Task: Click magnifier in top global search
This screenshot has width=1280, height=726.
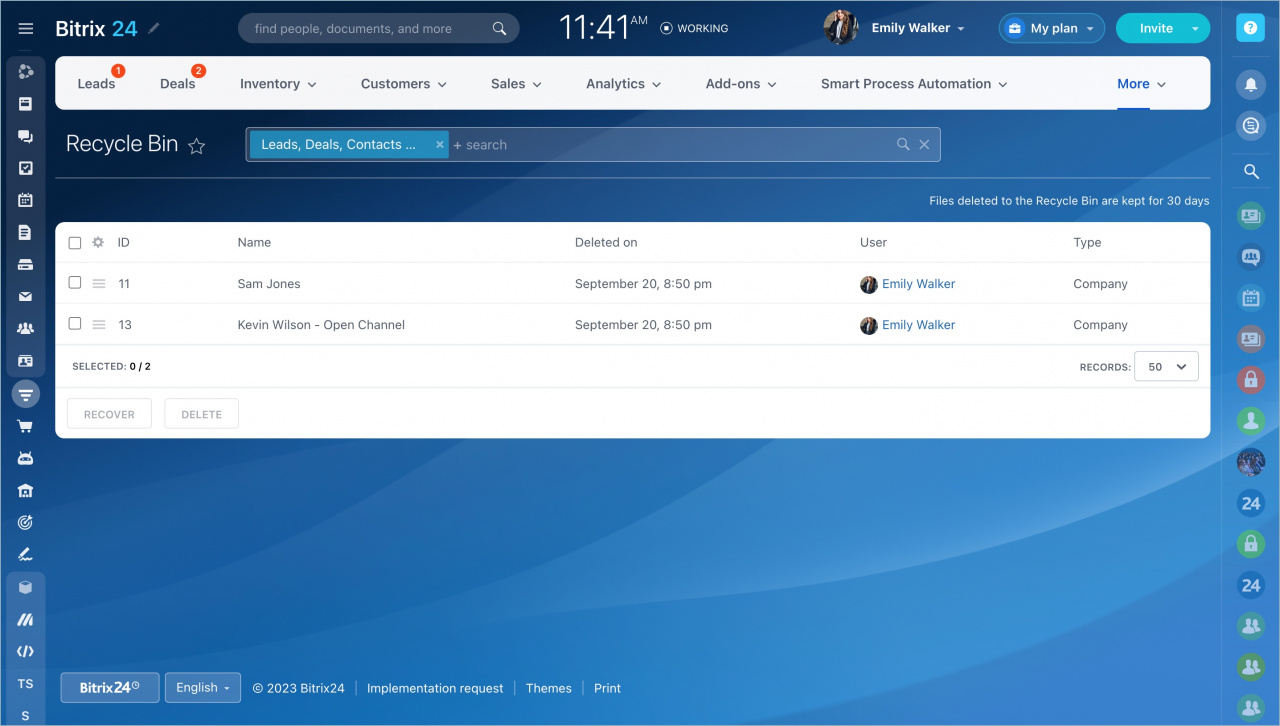Action: [500, 29]
